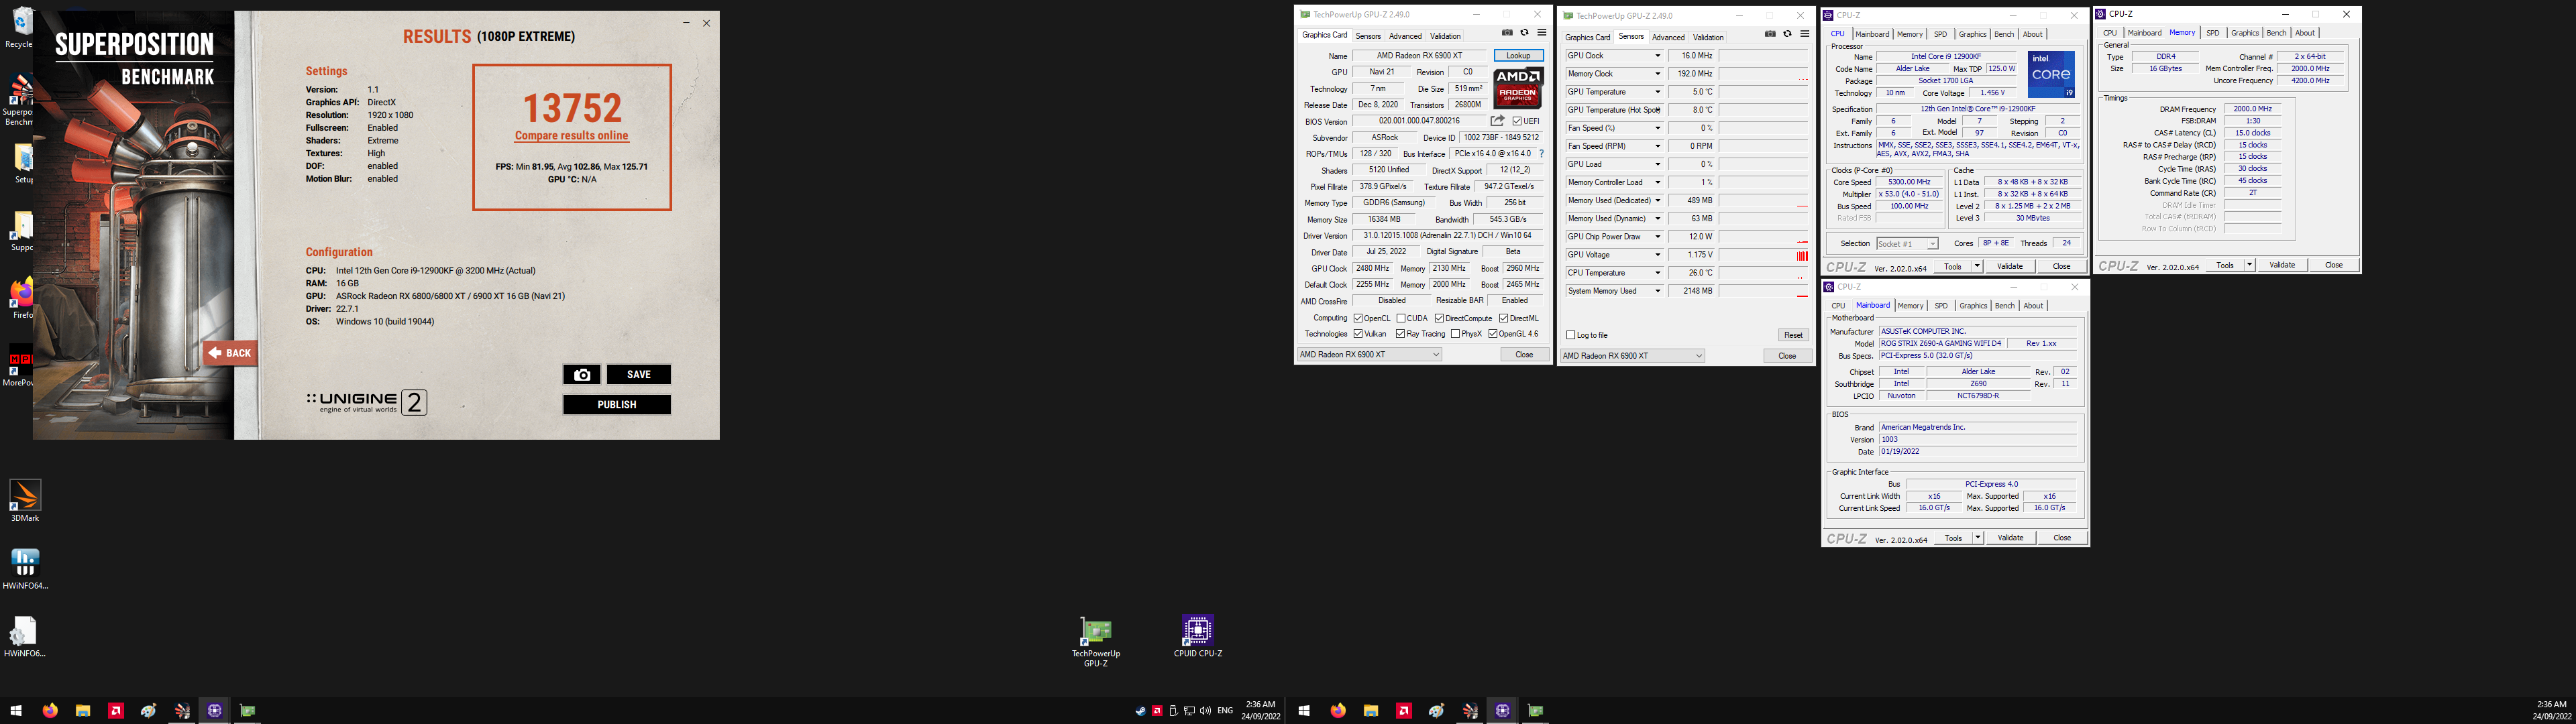The image size is (2576, 724).
Task: Open the About tab in CPU-Z Memory window
Action: tap(2305, 33)
